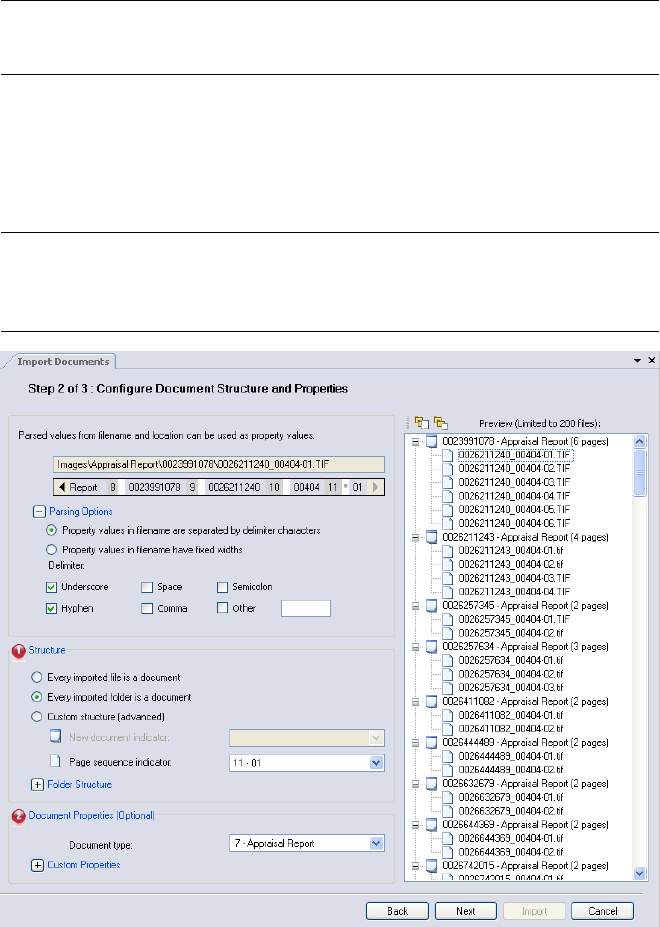Open the Page sequence indicator dropdown
Screen dimensions: 660x927
point(376,763)
